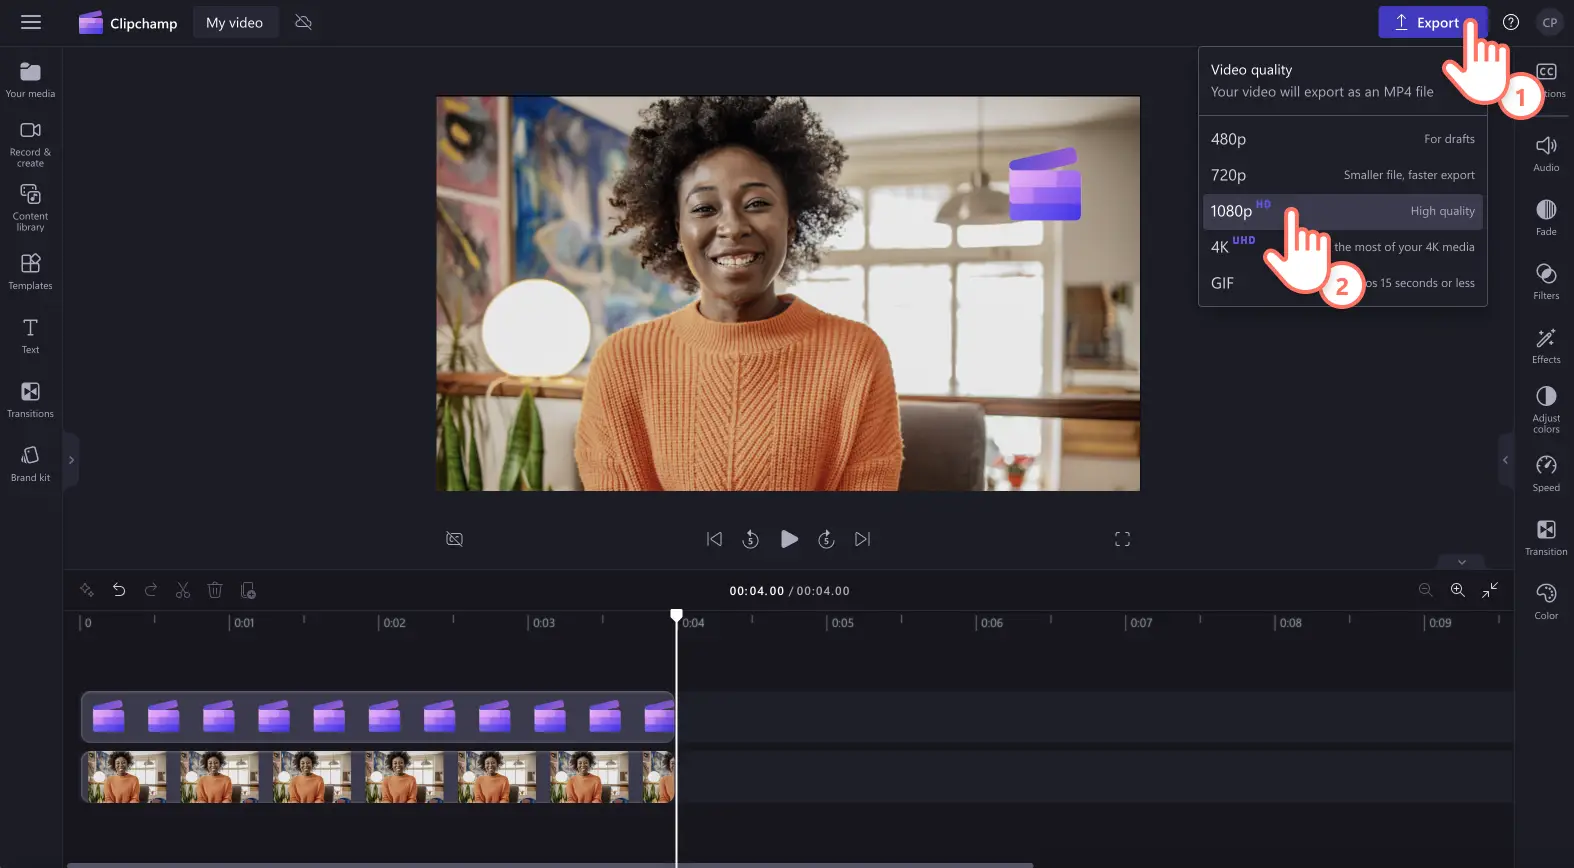Open the Content library
Screen dimensions: 1574x868
(30, 207)
